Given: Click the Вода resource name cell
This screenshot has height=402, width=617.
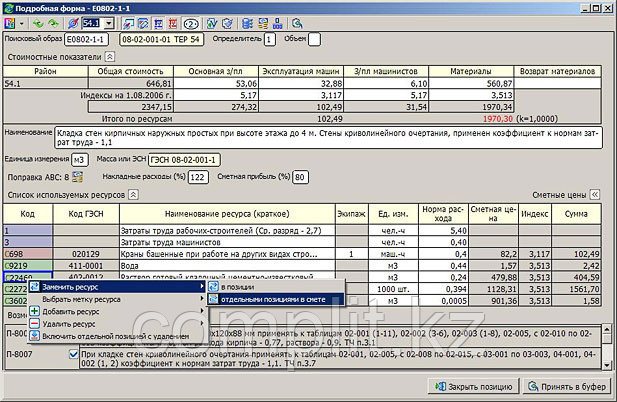Looking at the screenshot, I should (x=227, y=266).
